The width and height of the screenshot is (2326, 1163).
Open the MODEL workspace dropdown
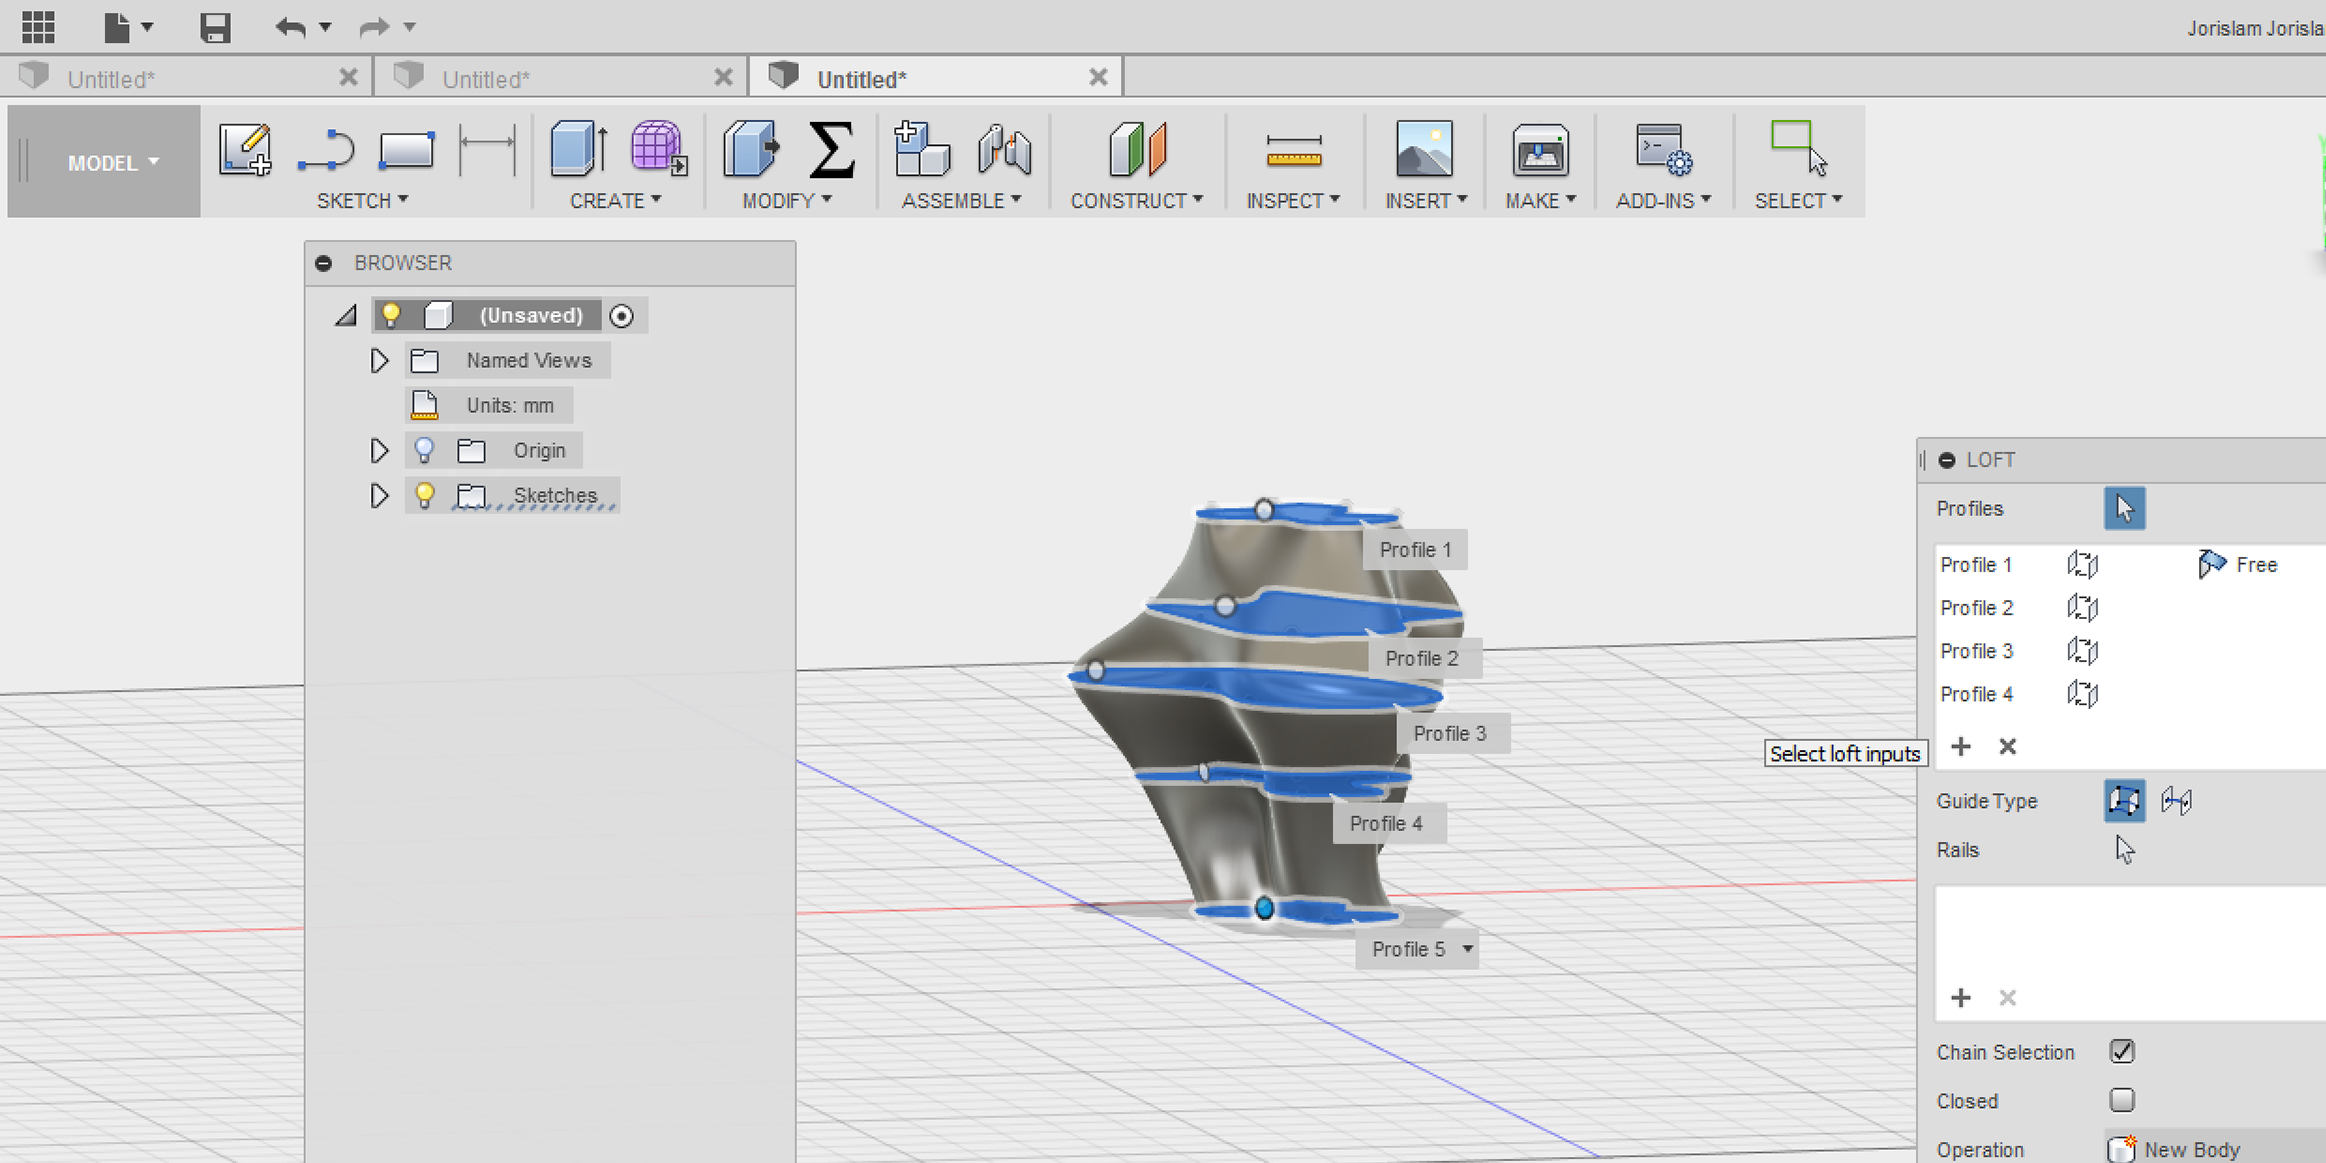click(x=112, y=162)
